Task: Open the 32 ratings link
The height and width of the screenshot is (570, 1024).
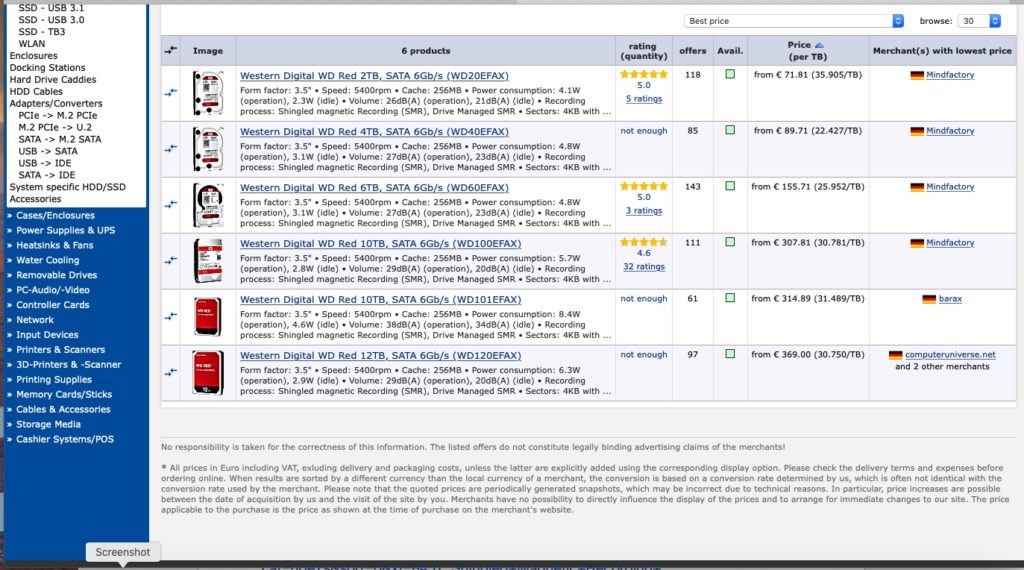Action: tap(644, 266)
